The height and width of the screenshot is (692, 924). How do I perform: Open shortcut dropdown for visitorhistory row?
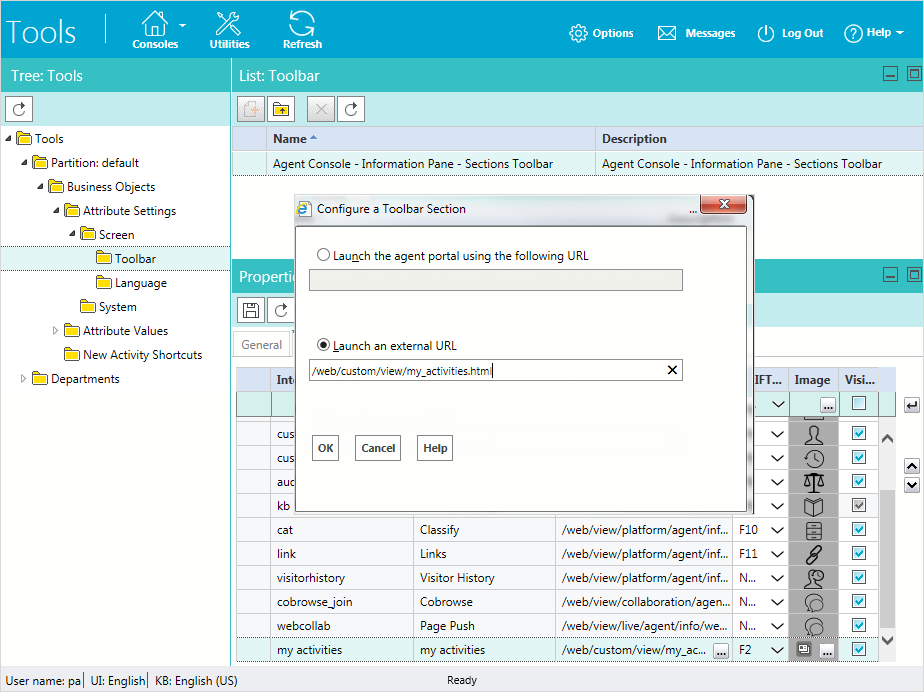[x=777, y=578]
